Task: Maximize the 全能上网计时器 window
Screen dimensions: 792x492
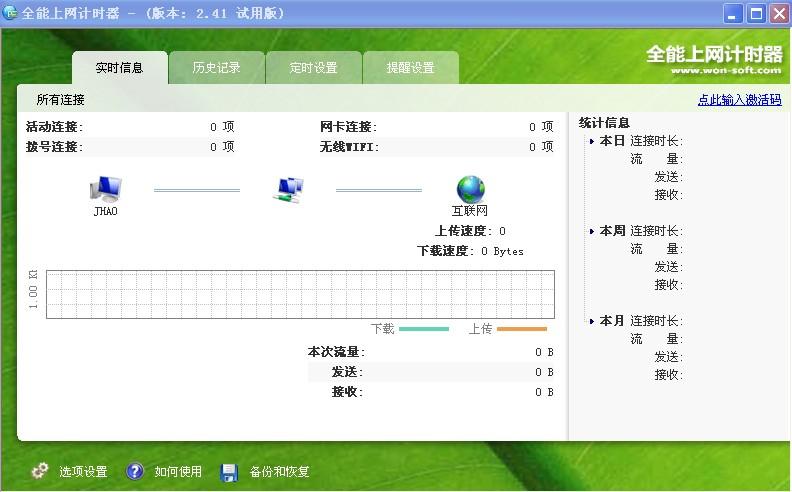Action: 757,14
